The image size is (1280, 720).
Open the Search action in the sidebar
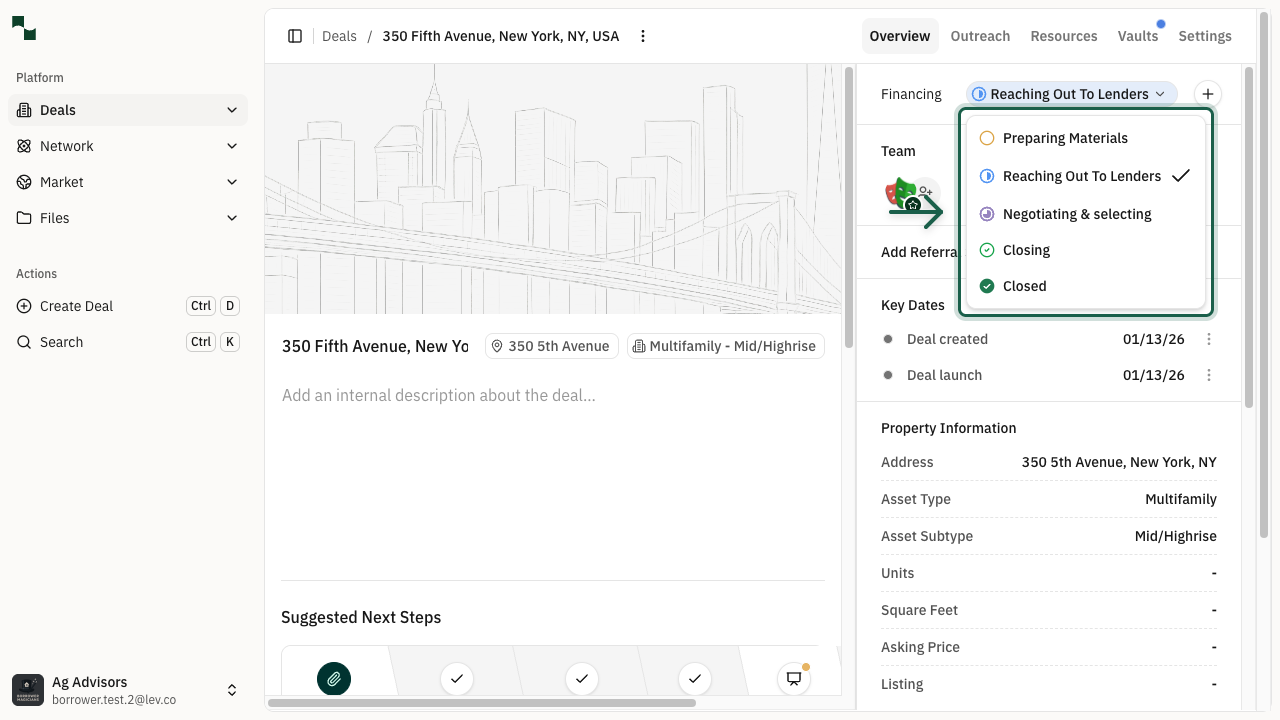[62, 341]
